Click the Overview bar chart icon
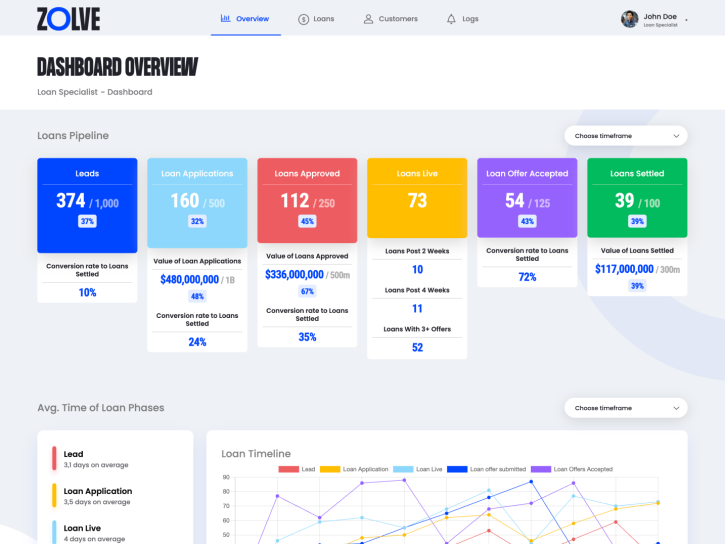This screenshot has height=544, width=725. 225,18
